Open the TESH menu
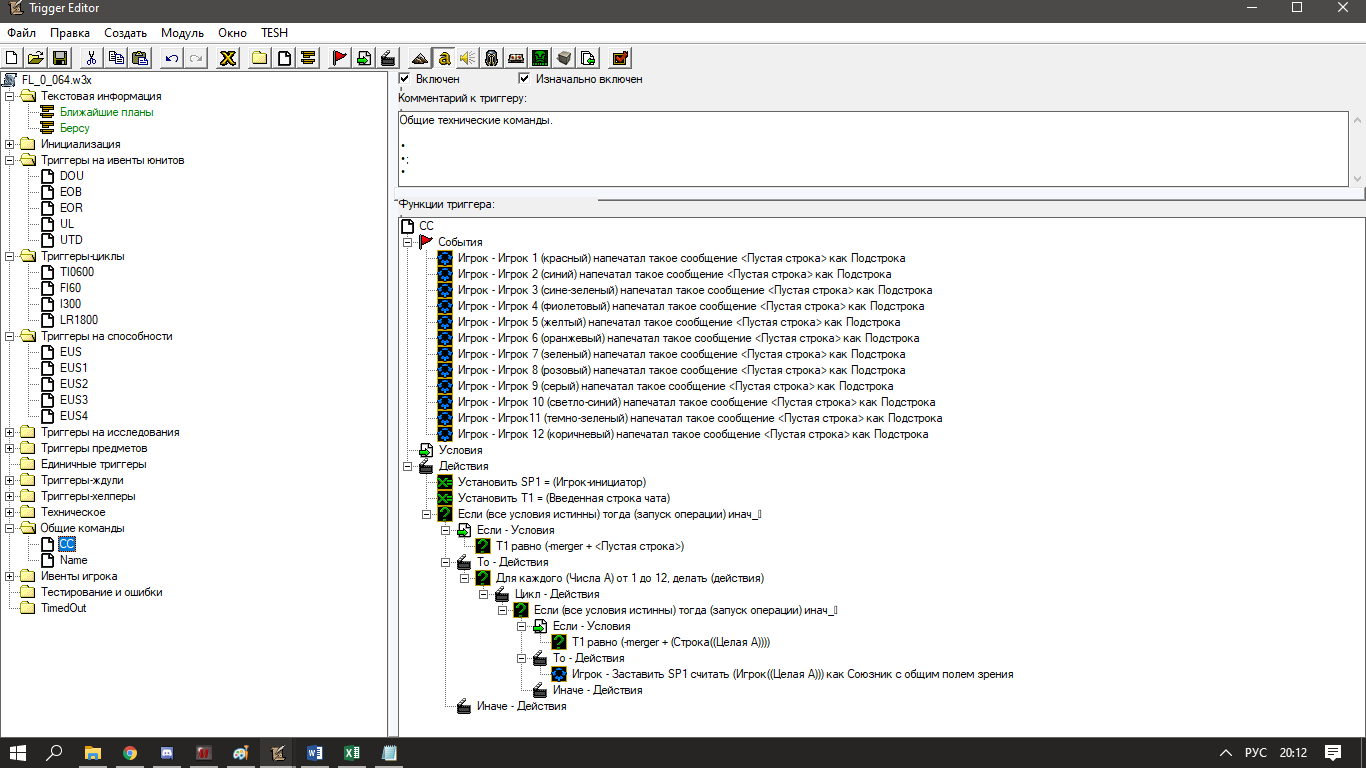1366x768 pixels. (274, 33)
